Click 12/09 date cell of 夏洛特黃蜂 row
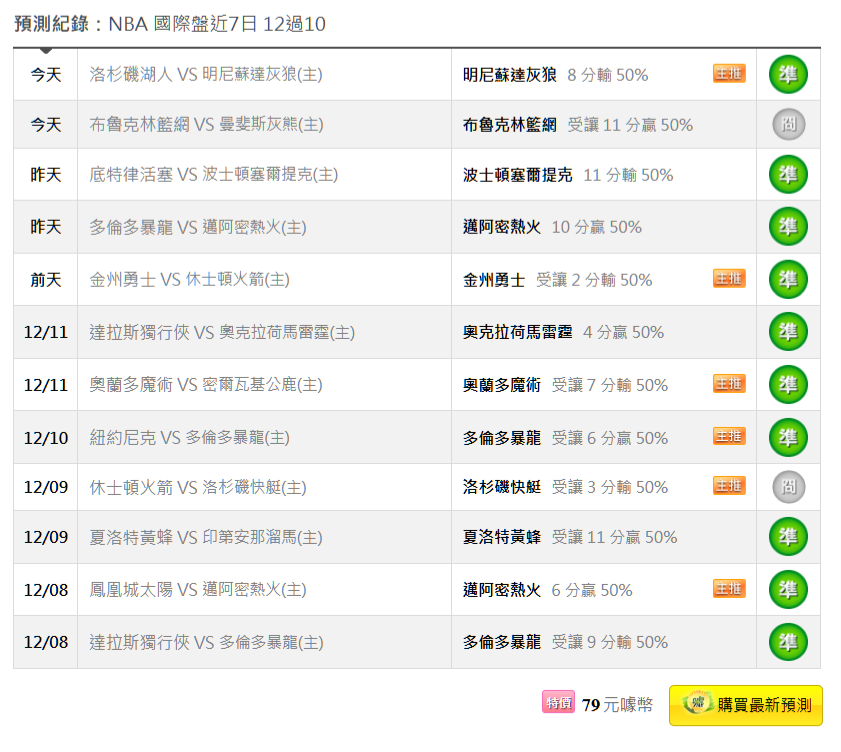The width and height of the screenshot is (841, 752). click(x=46, y=537)
